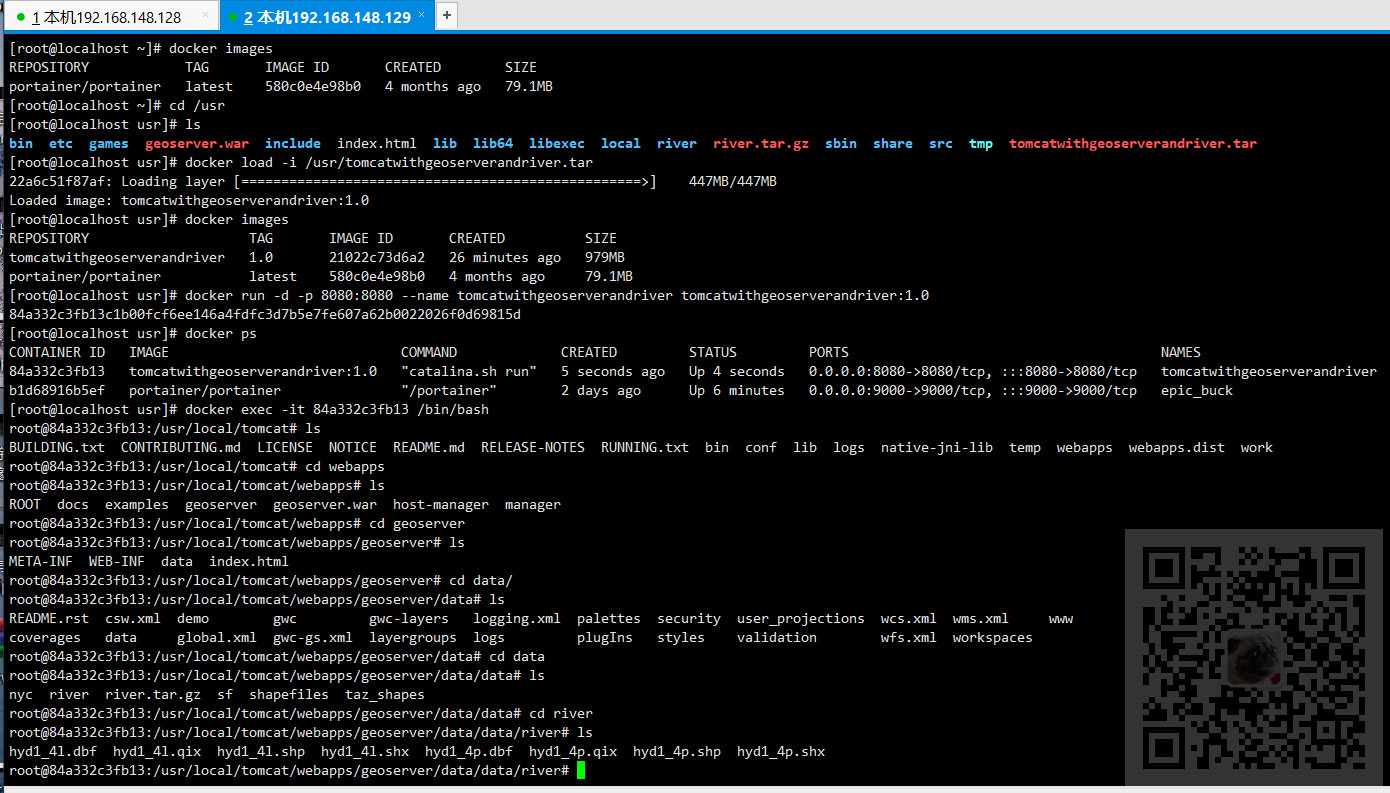The height and width of the screenshot is (793, 1390).
Task: Click the 'lib64' directory name
Action: point(493,143)
